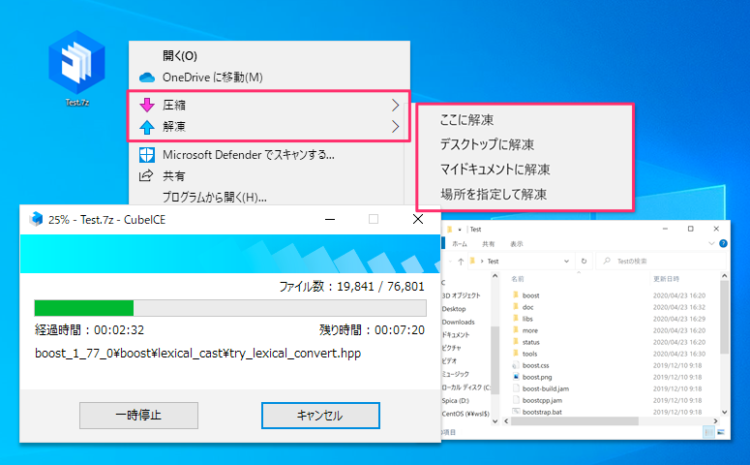Switch to large icons view in Explorer status bar
Screen dimensions: 750x465
click(x=721, y=432)
